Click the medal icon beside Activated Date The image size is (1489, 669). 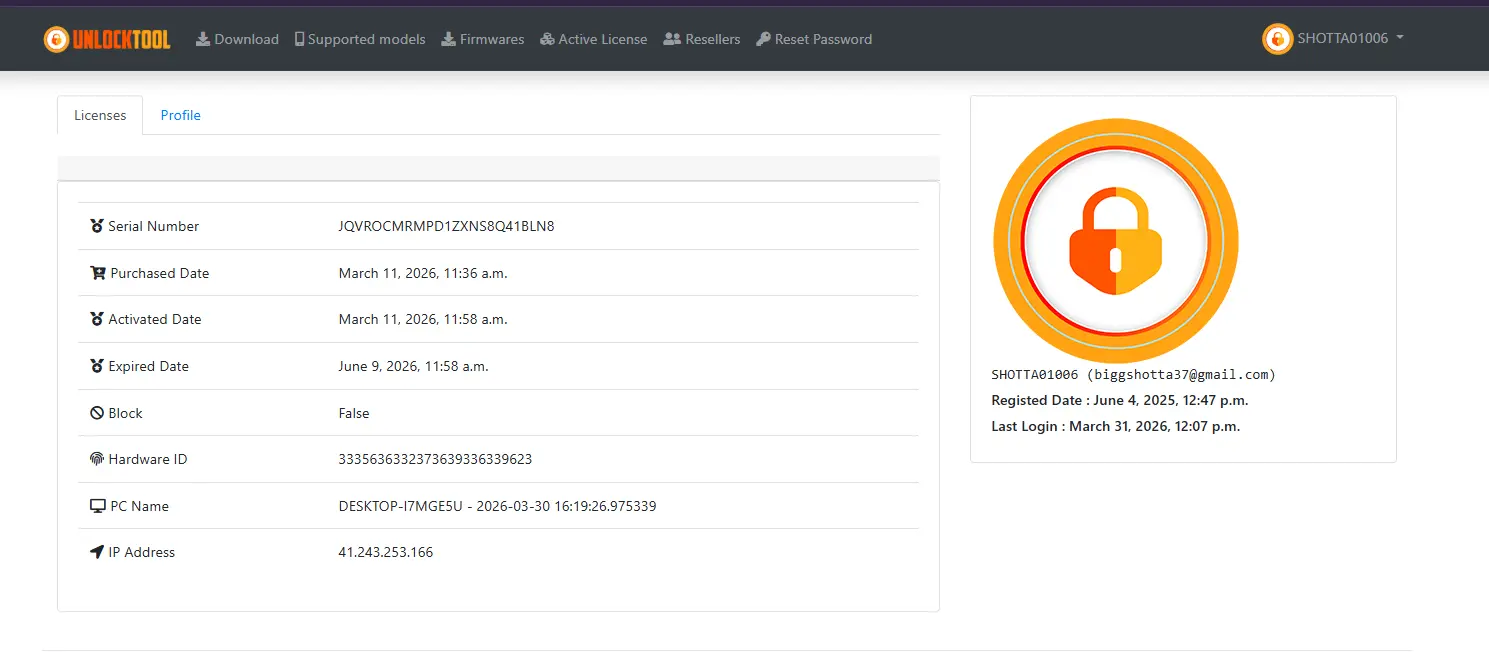click(97, 319)
